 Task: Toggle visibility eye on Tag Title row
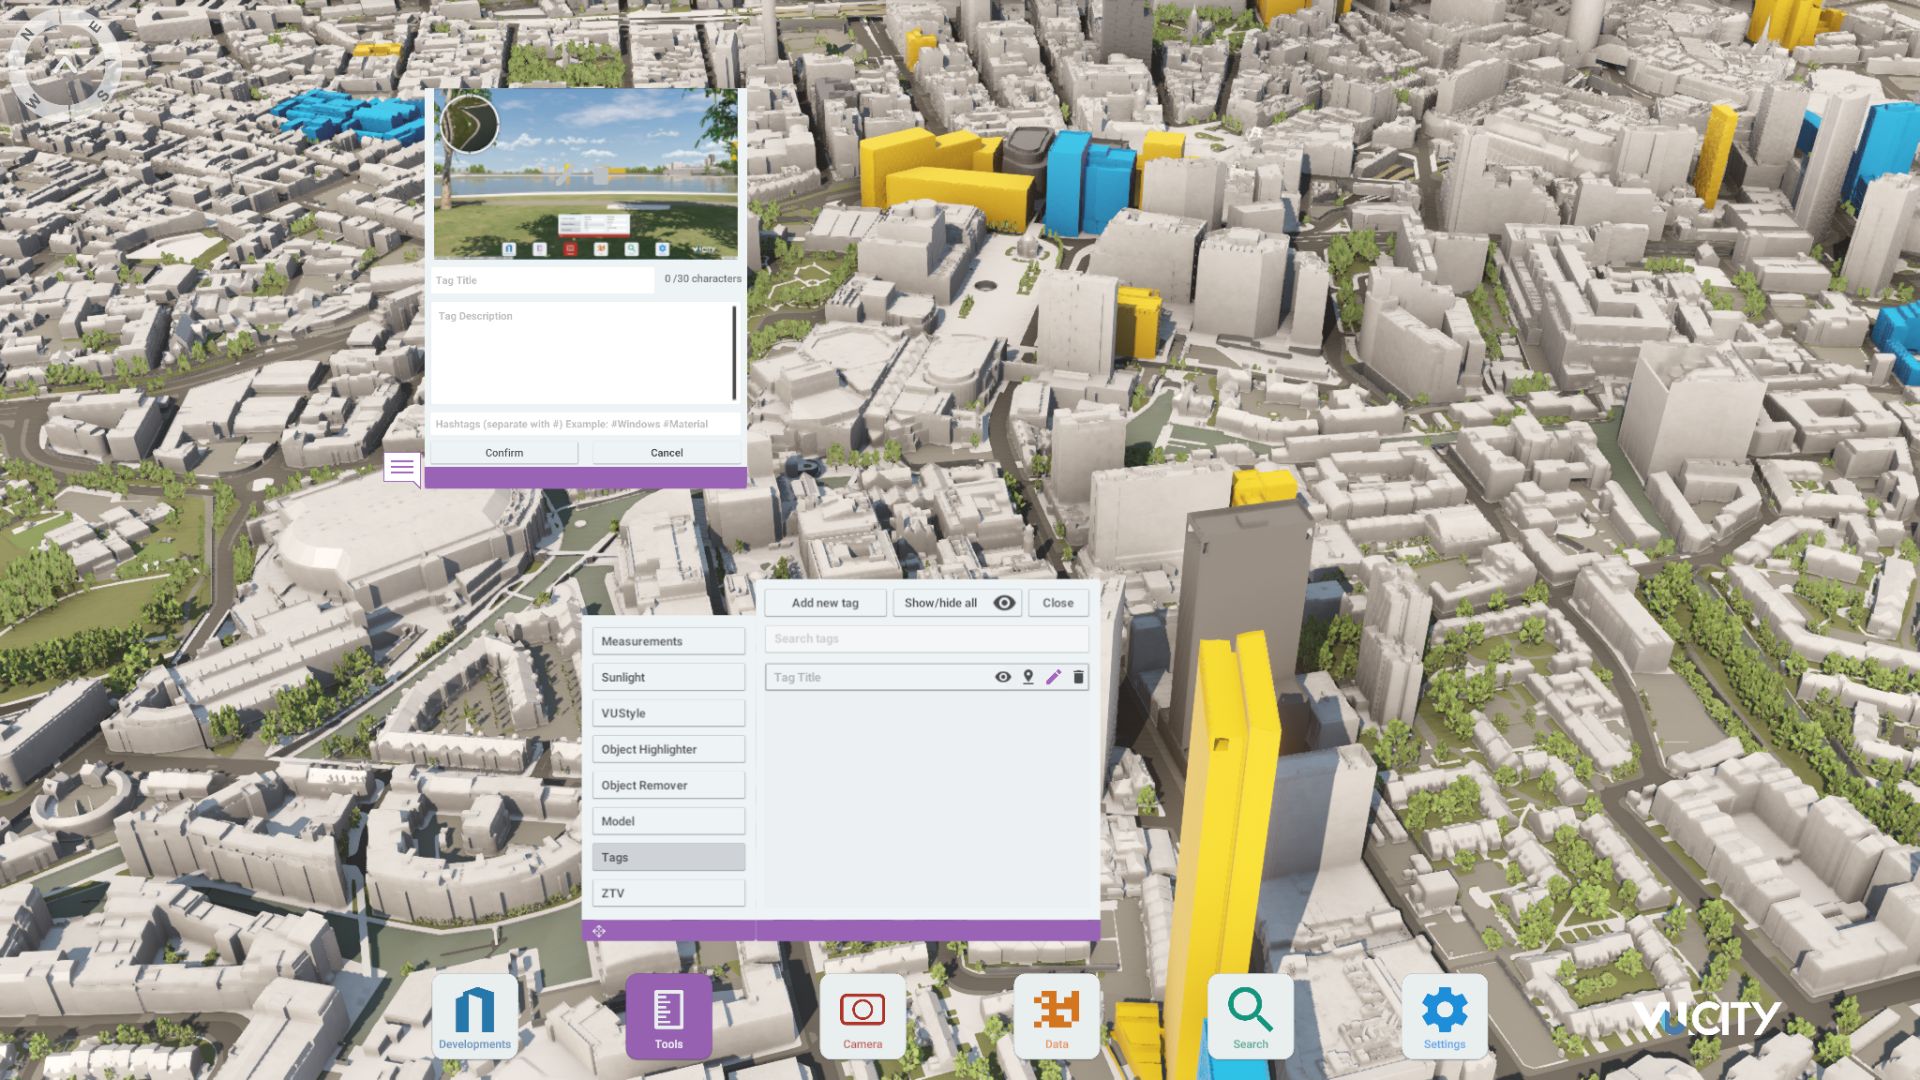1002,677
